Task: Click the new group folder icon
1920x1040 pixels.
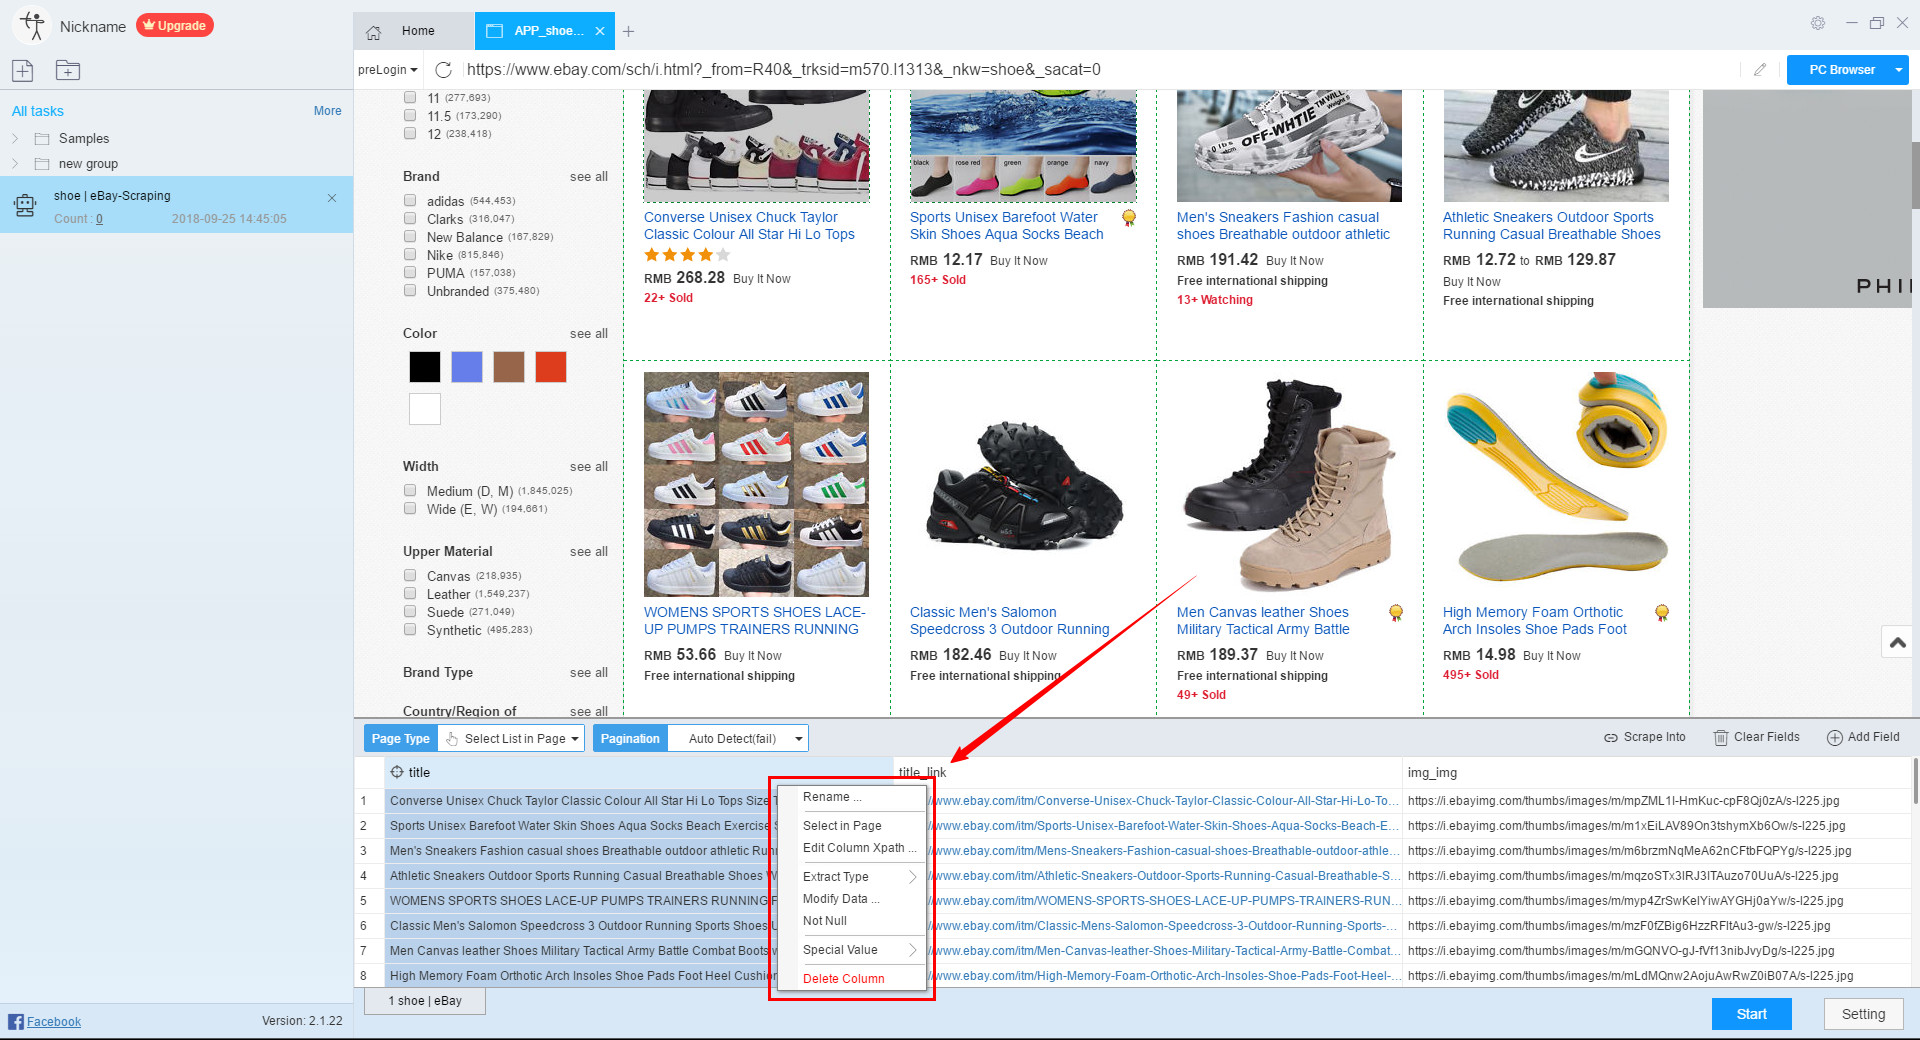Action: 68,70
